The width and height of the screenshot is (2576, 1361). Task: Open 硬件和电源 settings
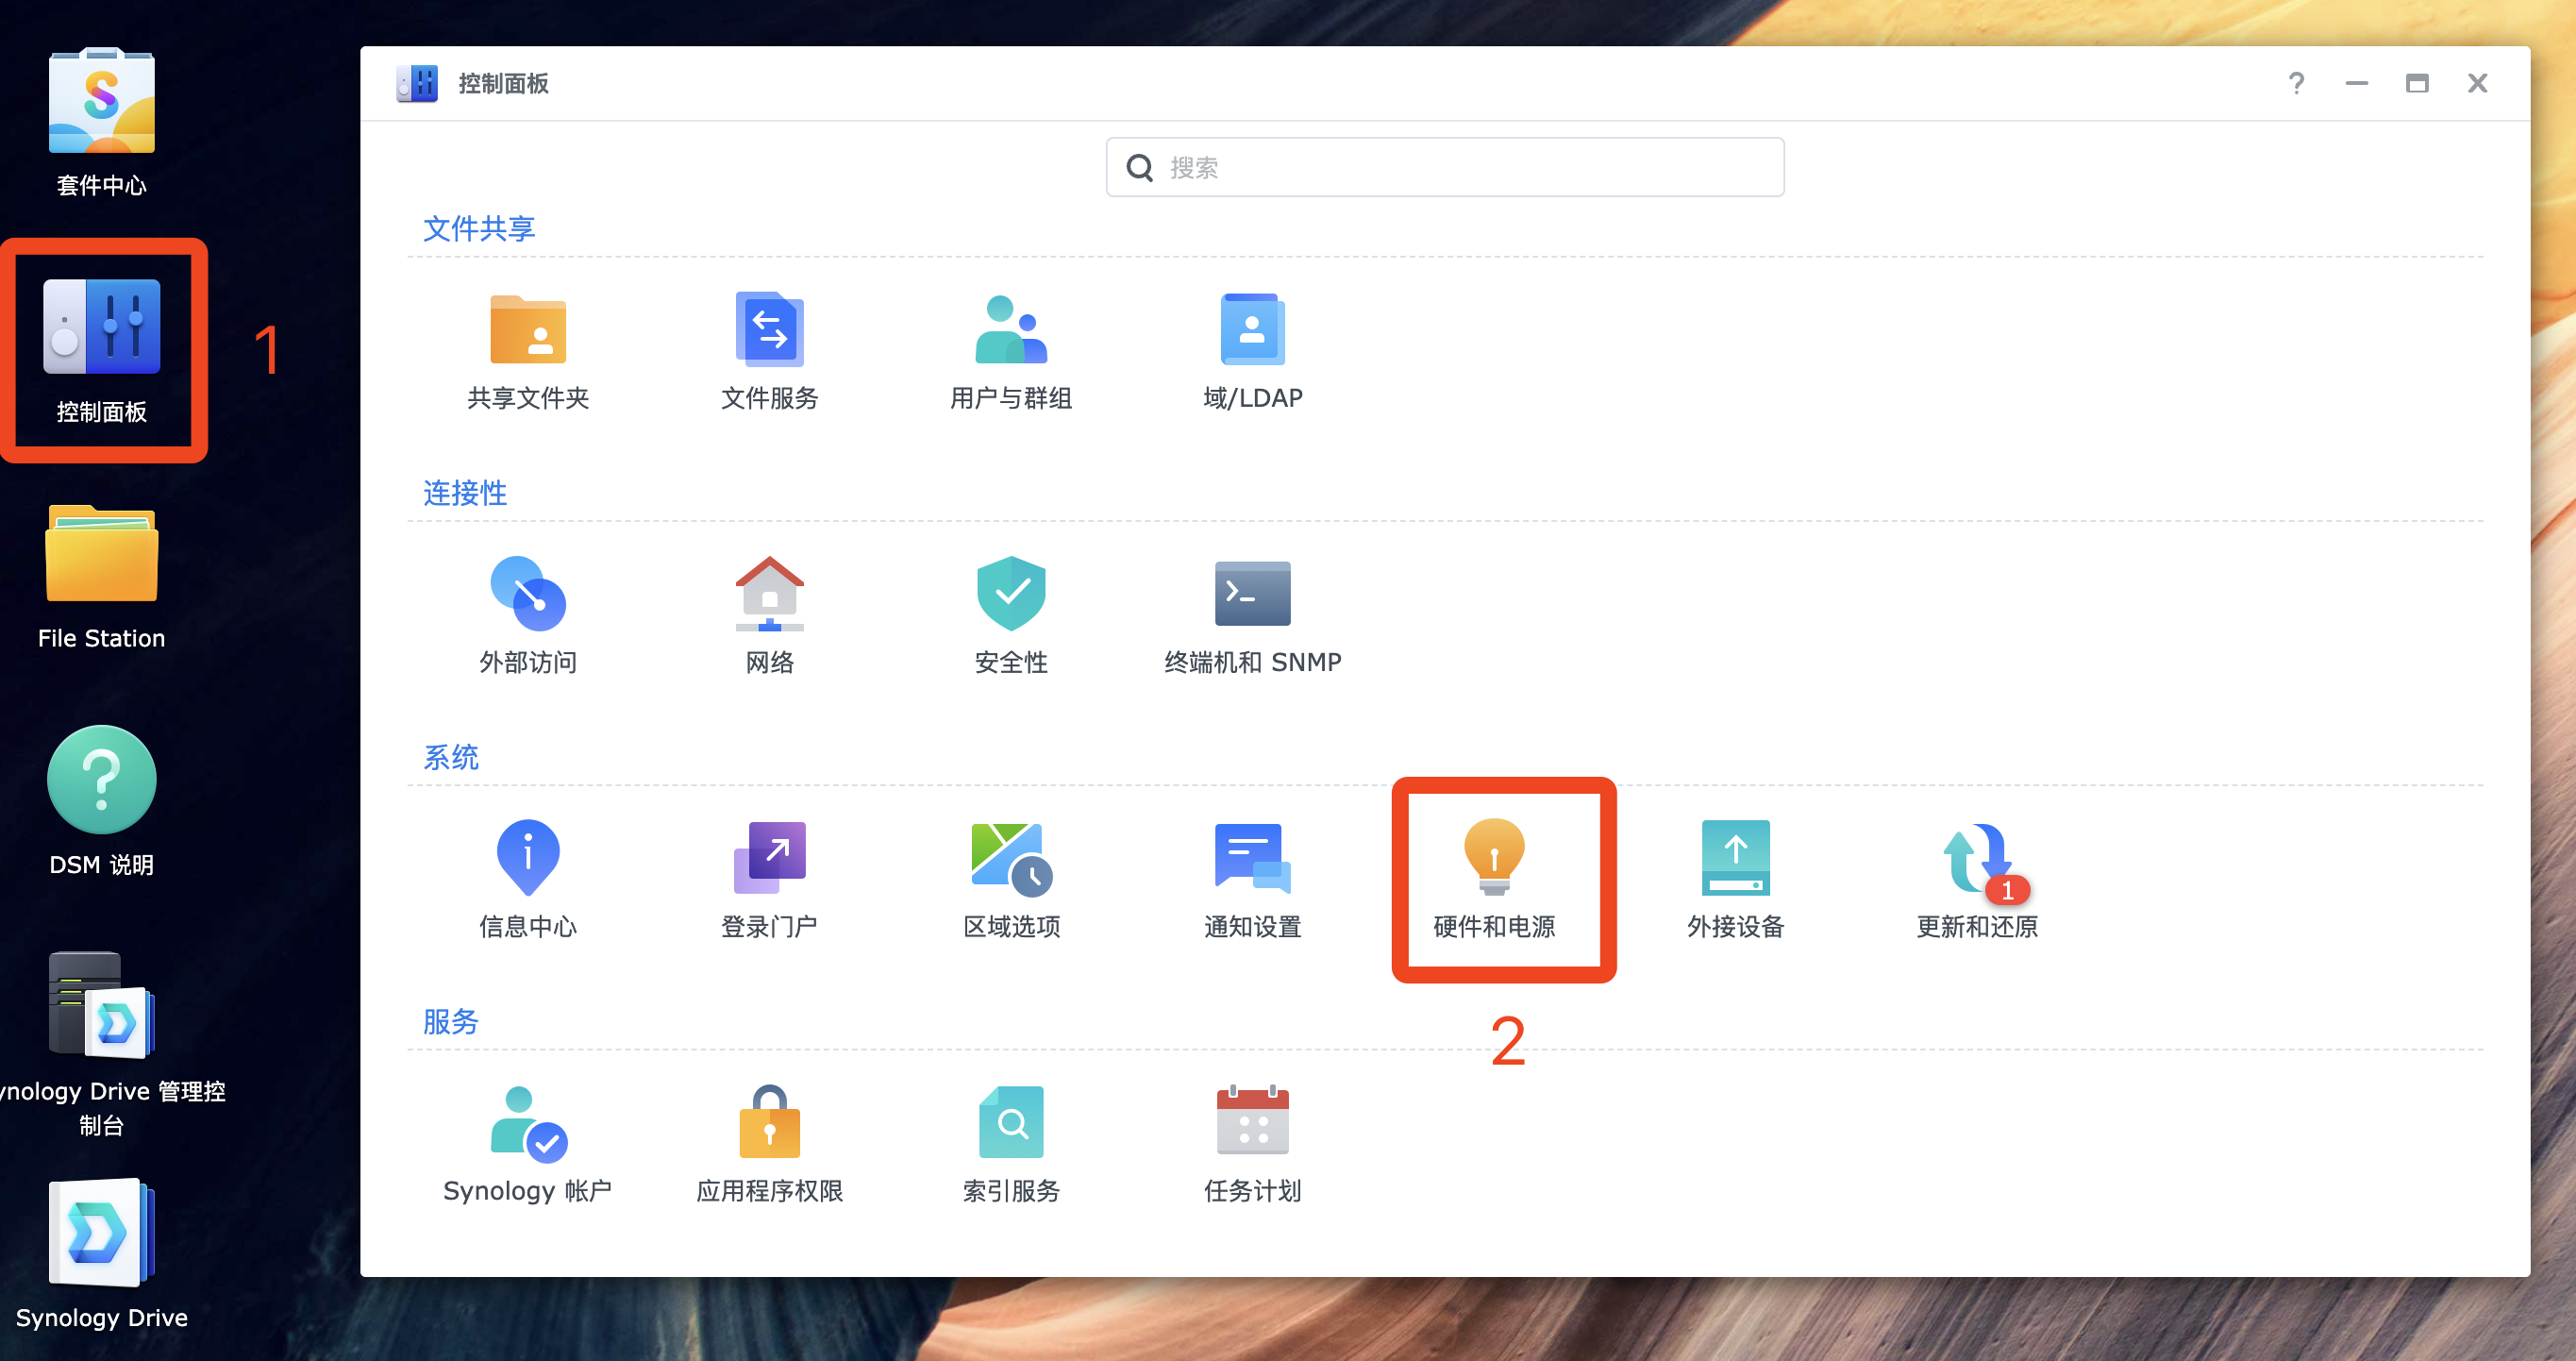point(1494,878)
